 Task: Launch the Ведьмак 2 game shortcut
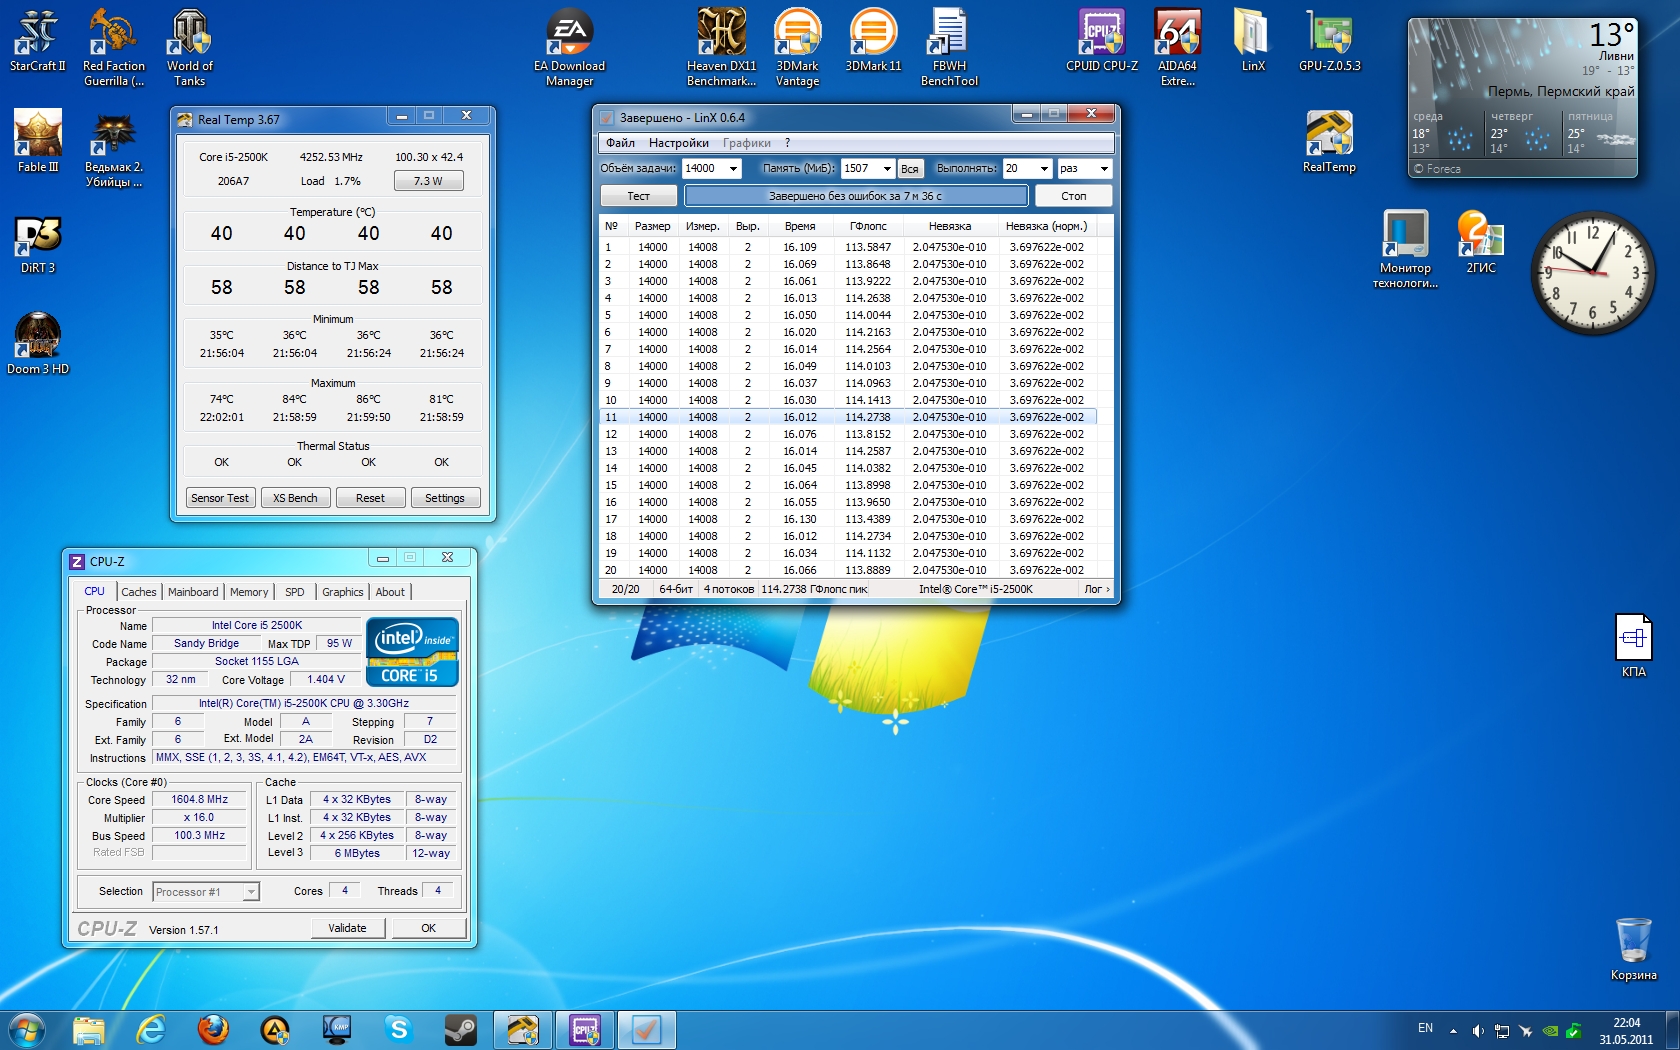coord(113,150)
